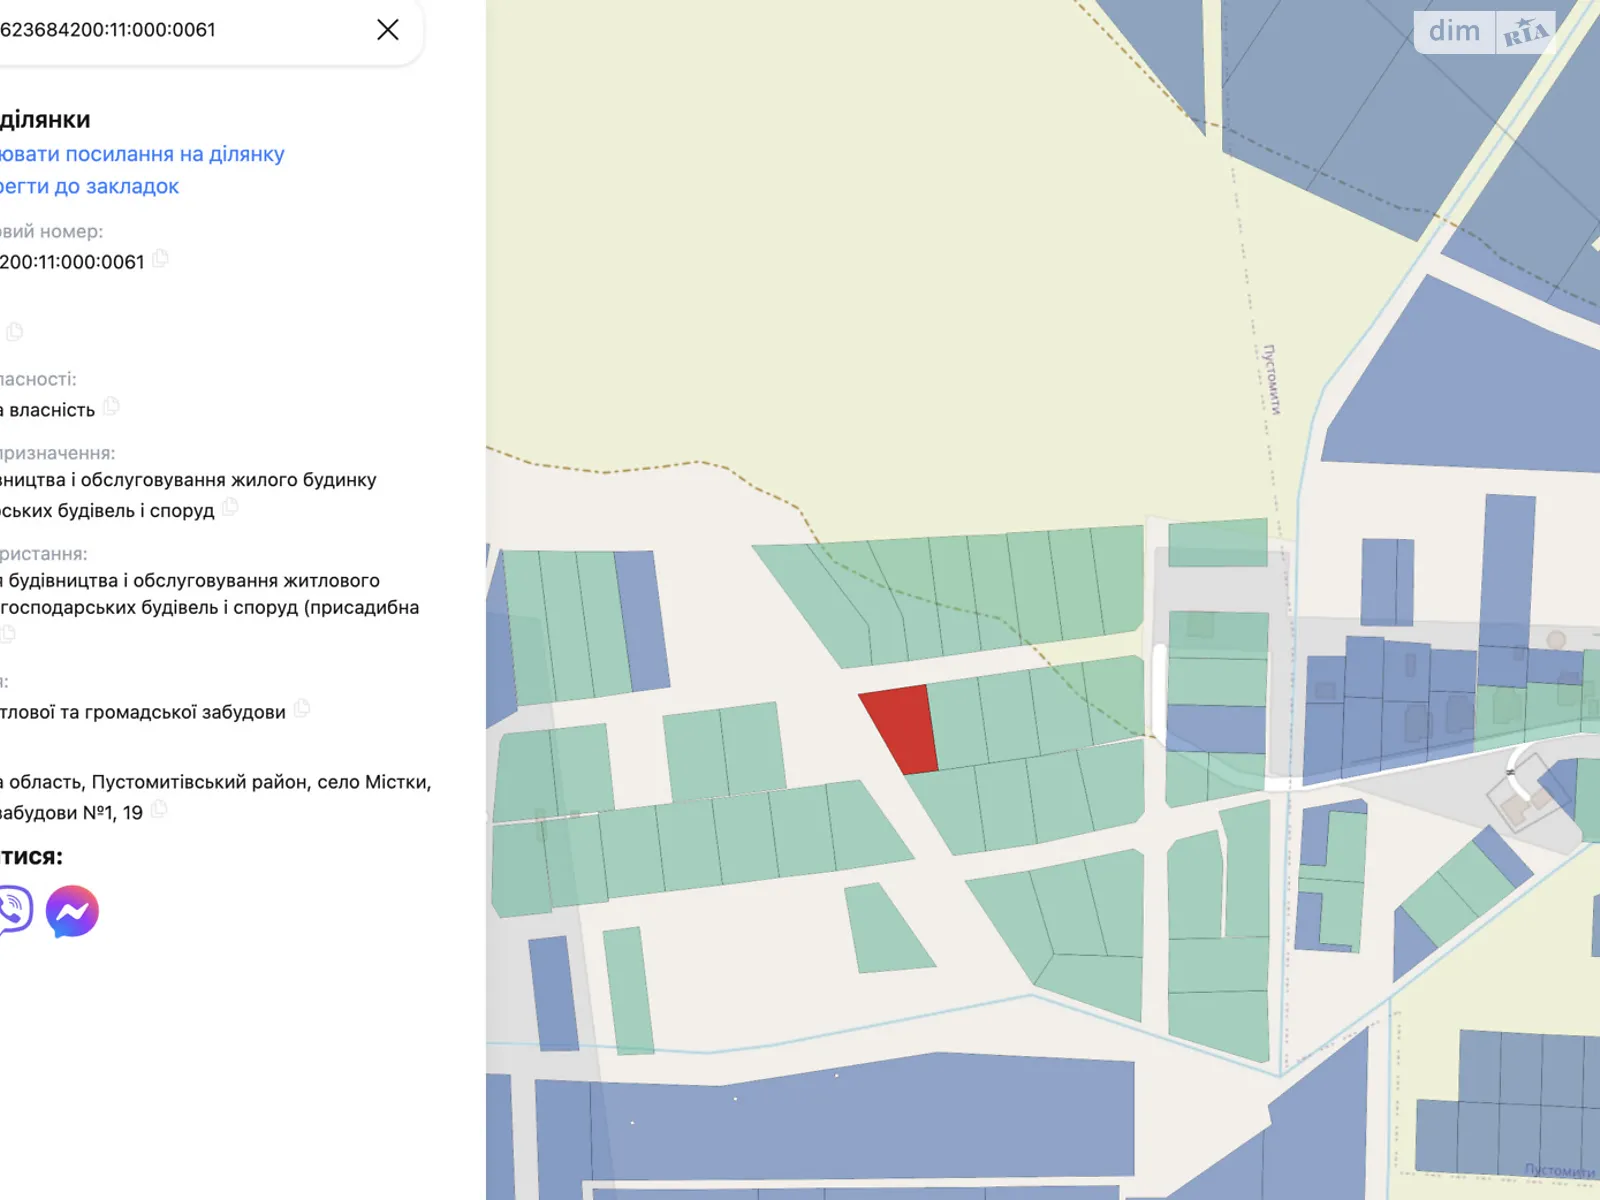This screenshot has height=1200, width=1600.
Task: Share the parcel via Viber
Action: tap(14, 911)
